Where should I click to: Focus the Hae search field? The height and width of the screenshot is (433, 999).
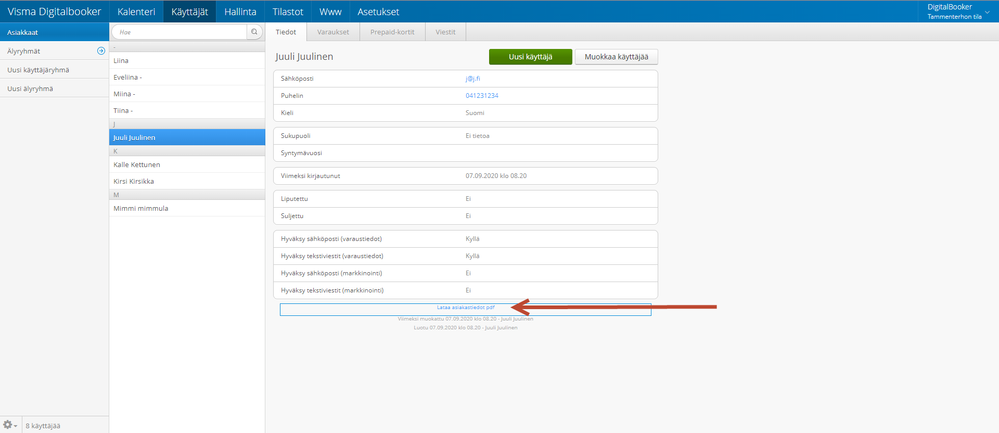(x=180, y=31)
